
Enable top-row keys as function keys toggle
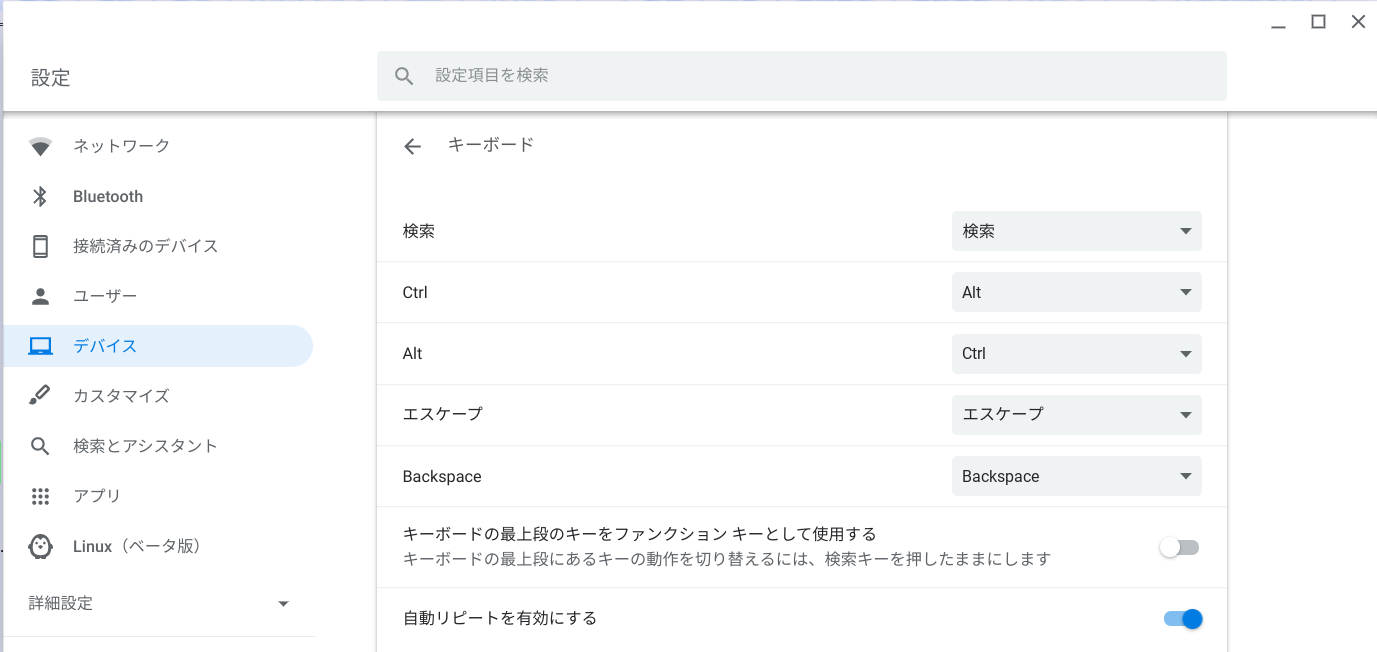(1180, 547)
